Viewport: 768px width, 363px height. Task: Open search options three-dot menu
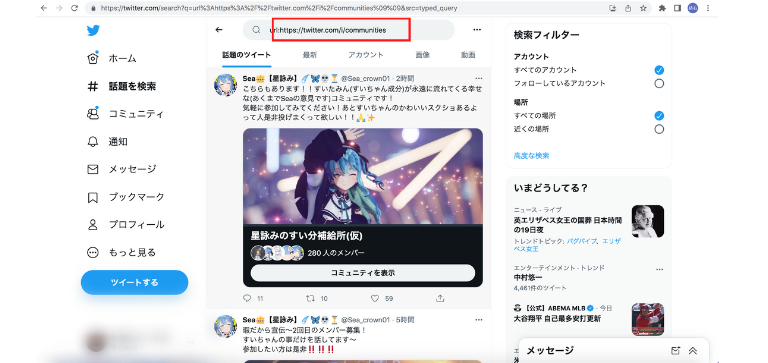coord(477,30)
